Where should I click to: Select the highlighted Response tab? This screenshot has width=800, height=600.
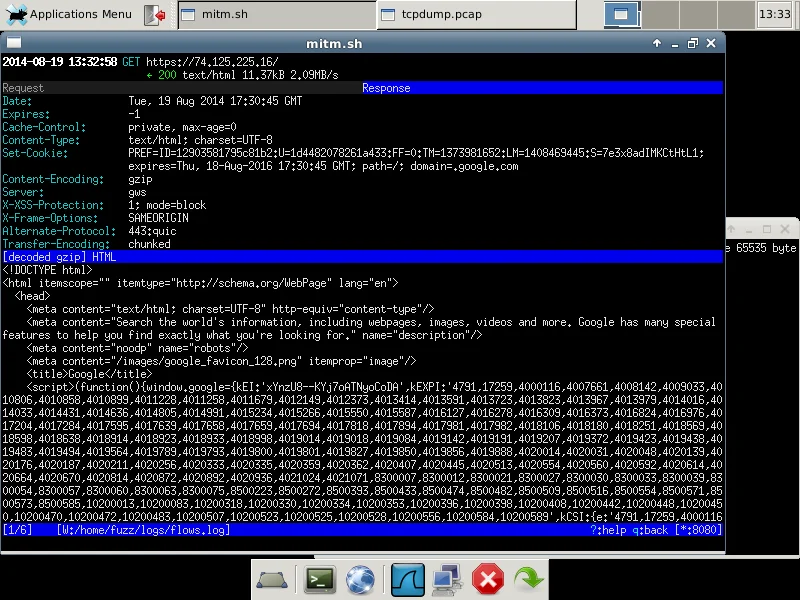point(385,88)
